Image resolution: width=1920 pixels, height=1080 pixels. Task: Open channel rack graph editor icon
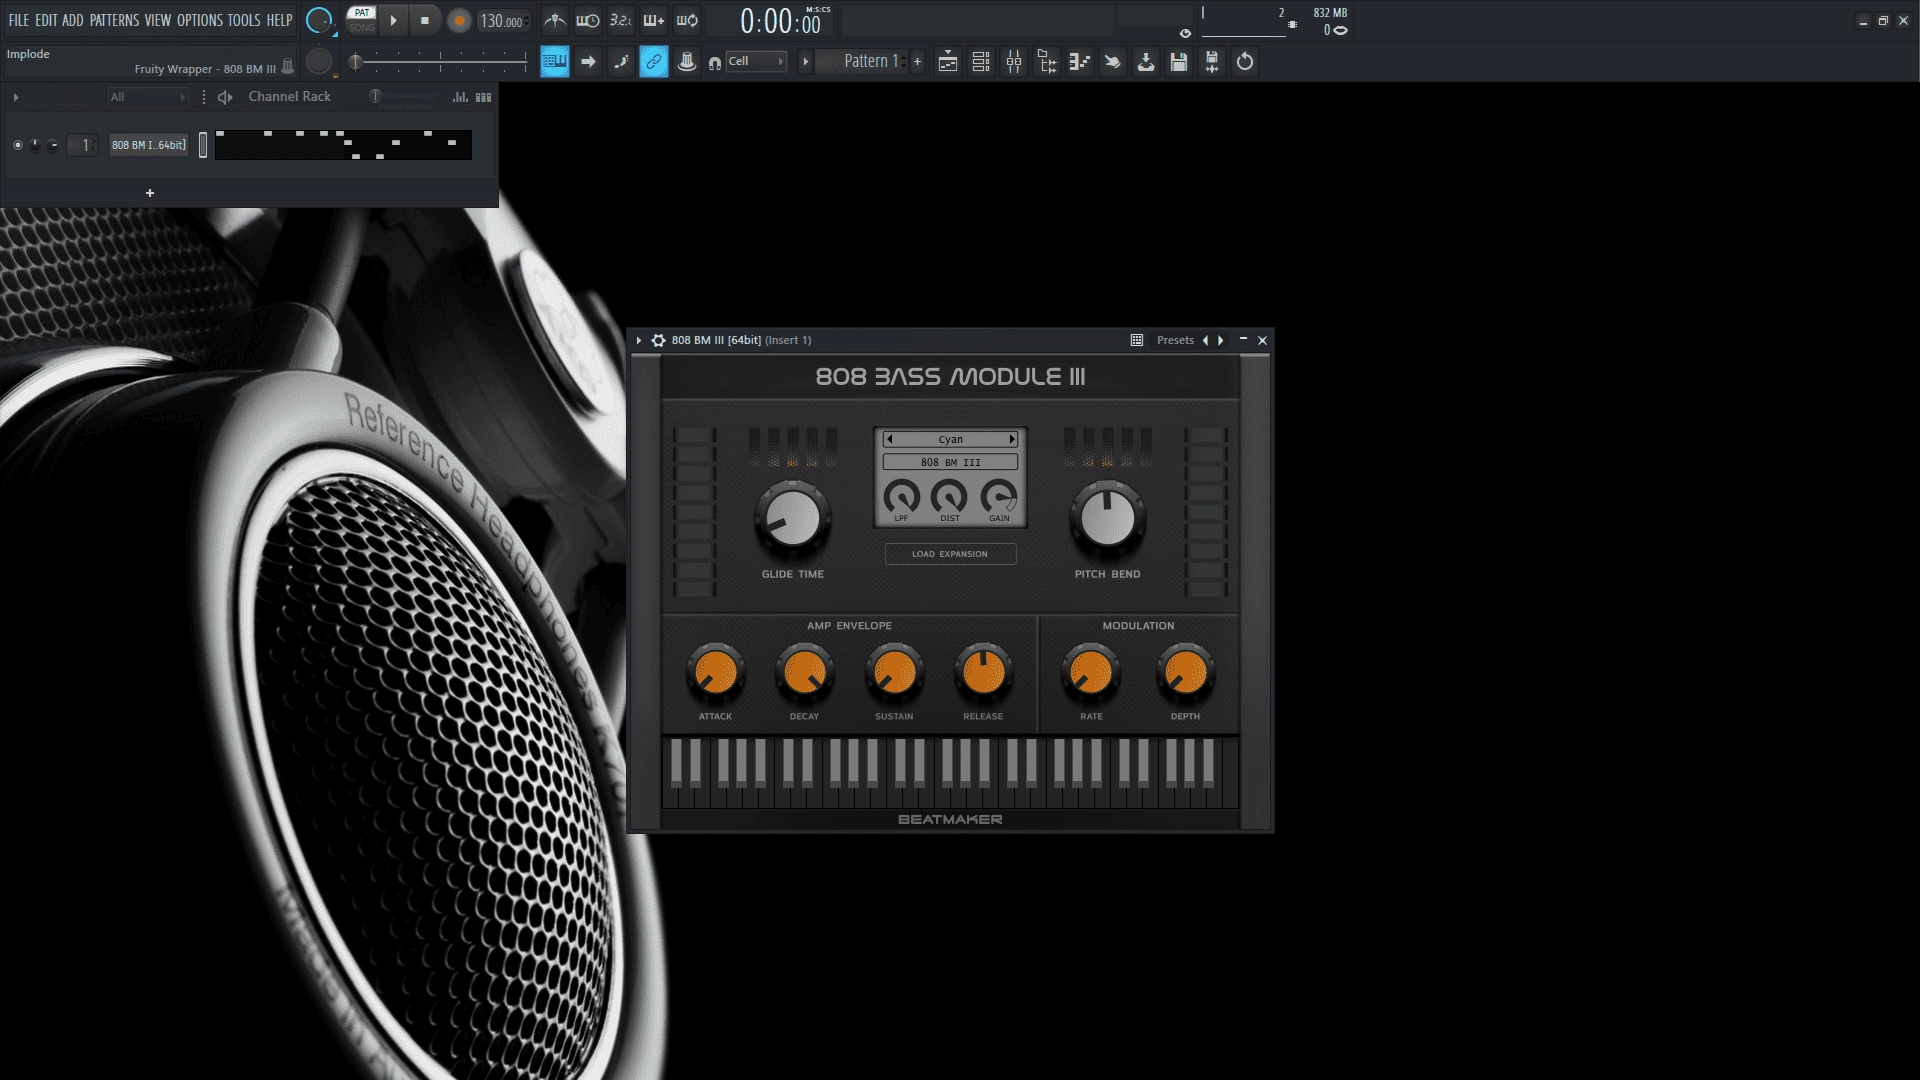(x=460, y=97)
